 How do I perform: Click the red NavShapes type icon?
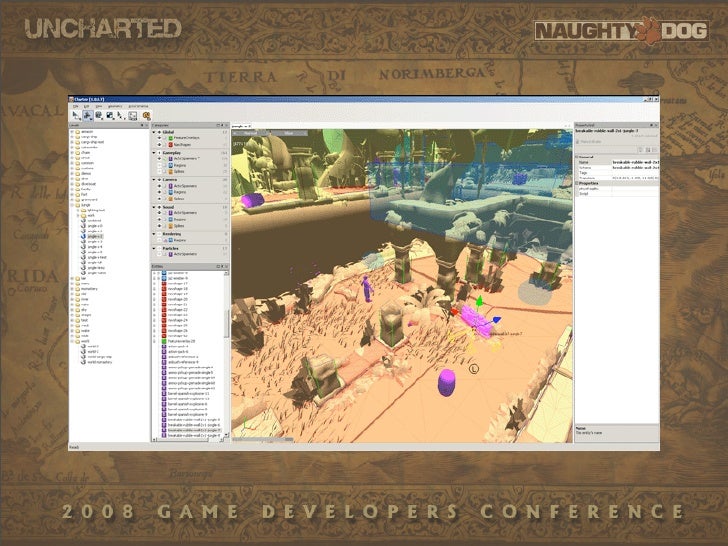pos(170,145)
